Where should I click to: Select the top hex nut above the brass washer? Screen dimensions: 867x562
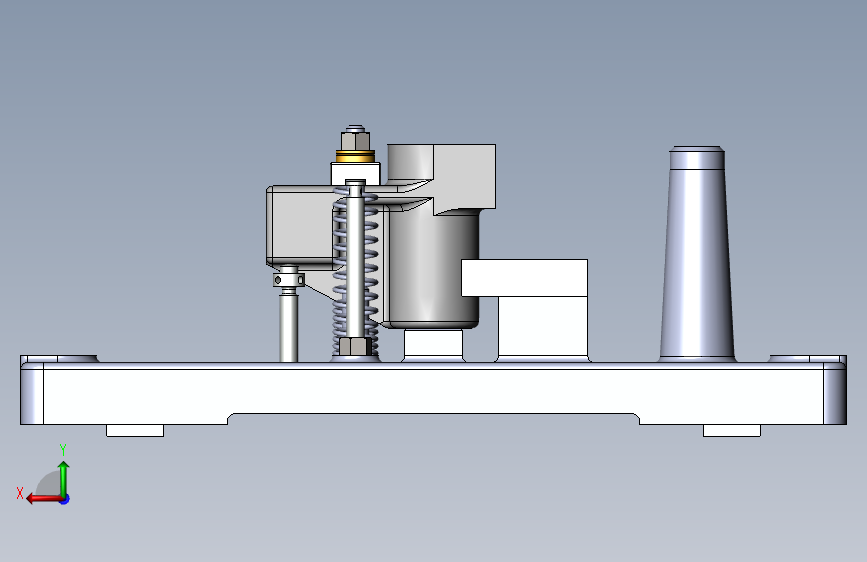(x=356, y=139)
